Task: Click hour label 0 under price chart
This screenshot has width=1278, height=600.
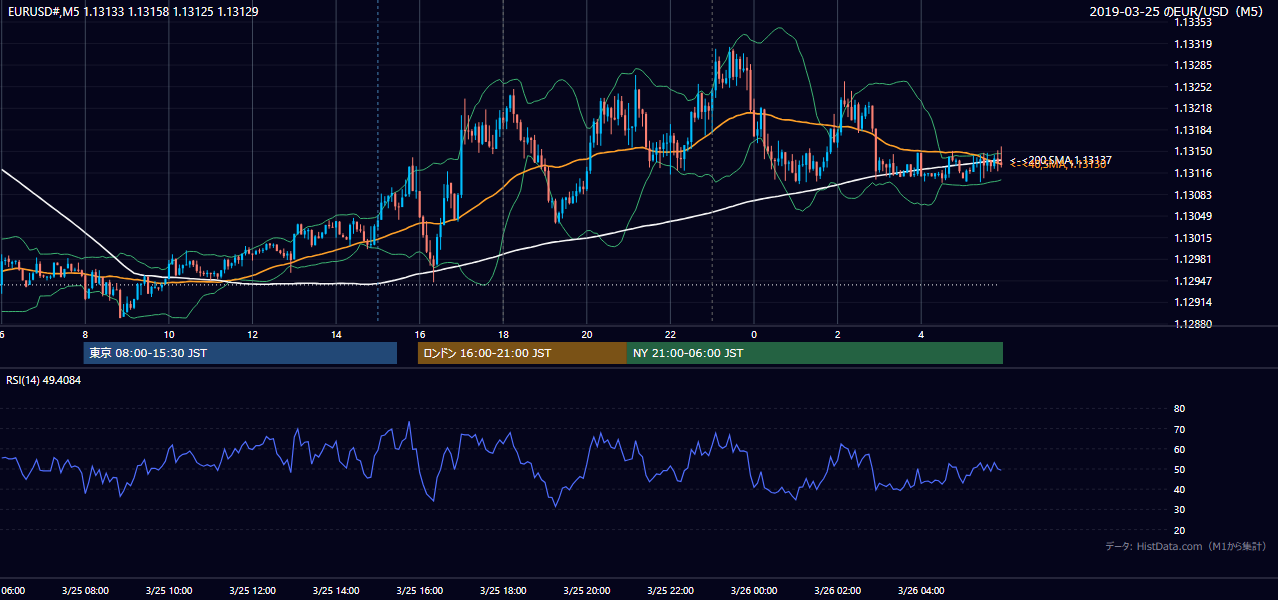Action: (x=754, y=334)
